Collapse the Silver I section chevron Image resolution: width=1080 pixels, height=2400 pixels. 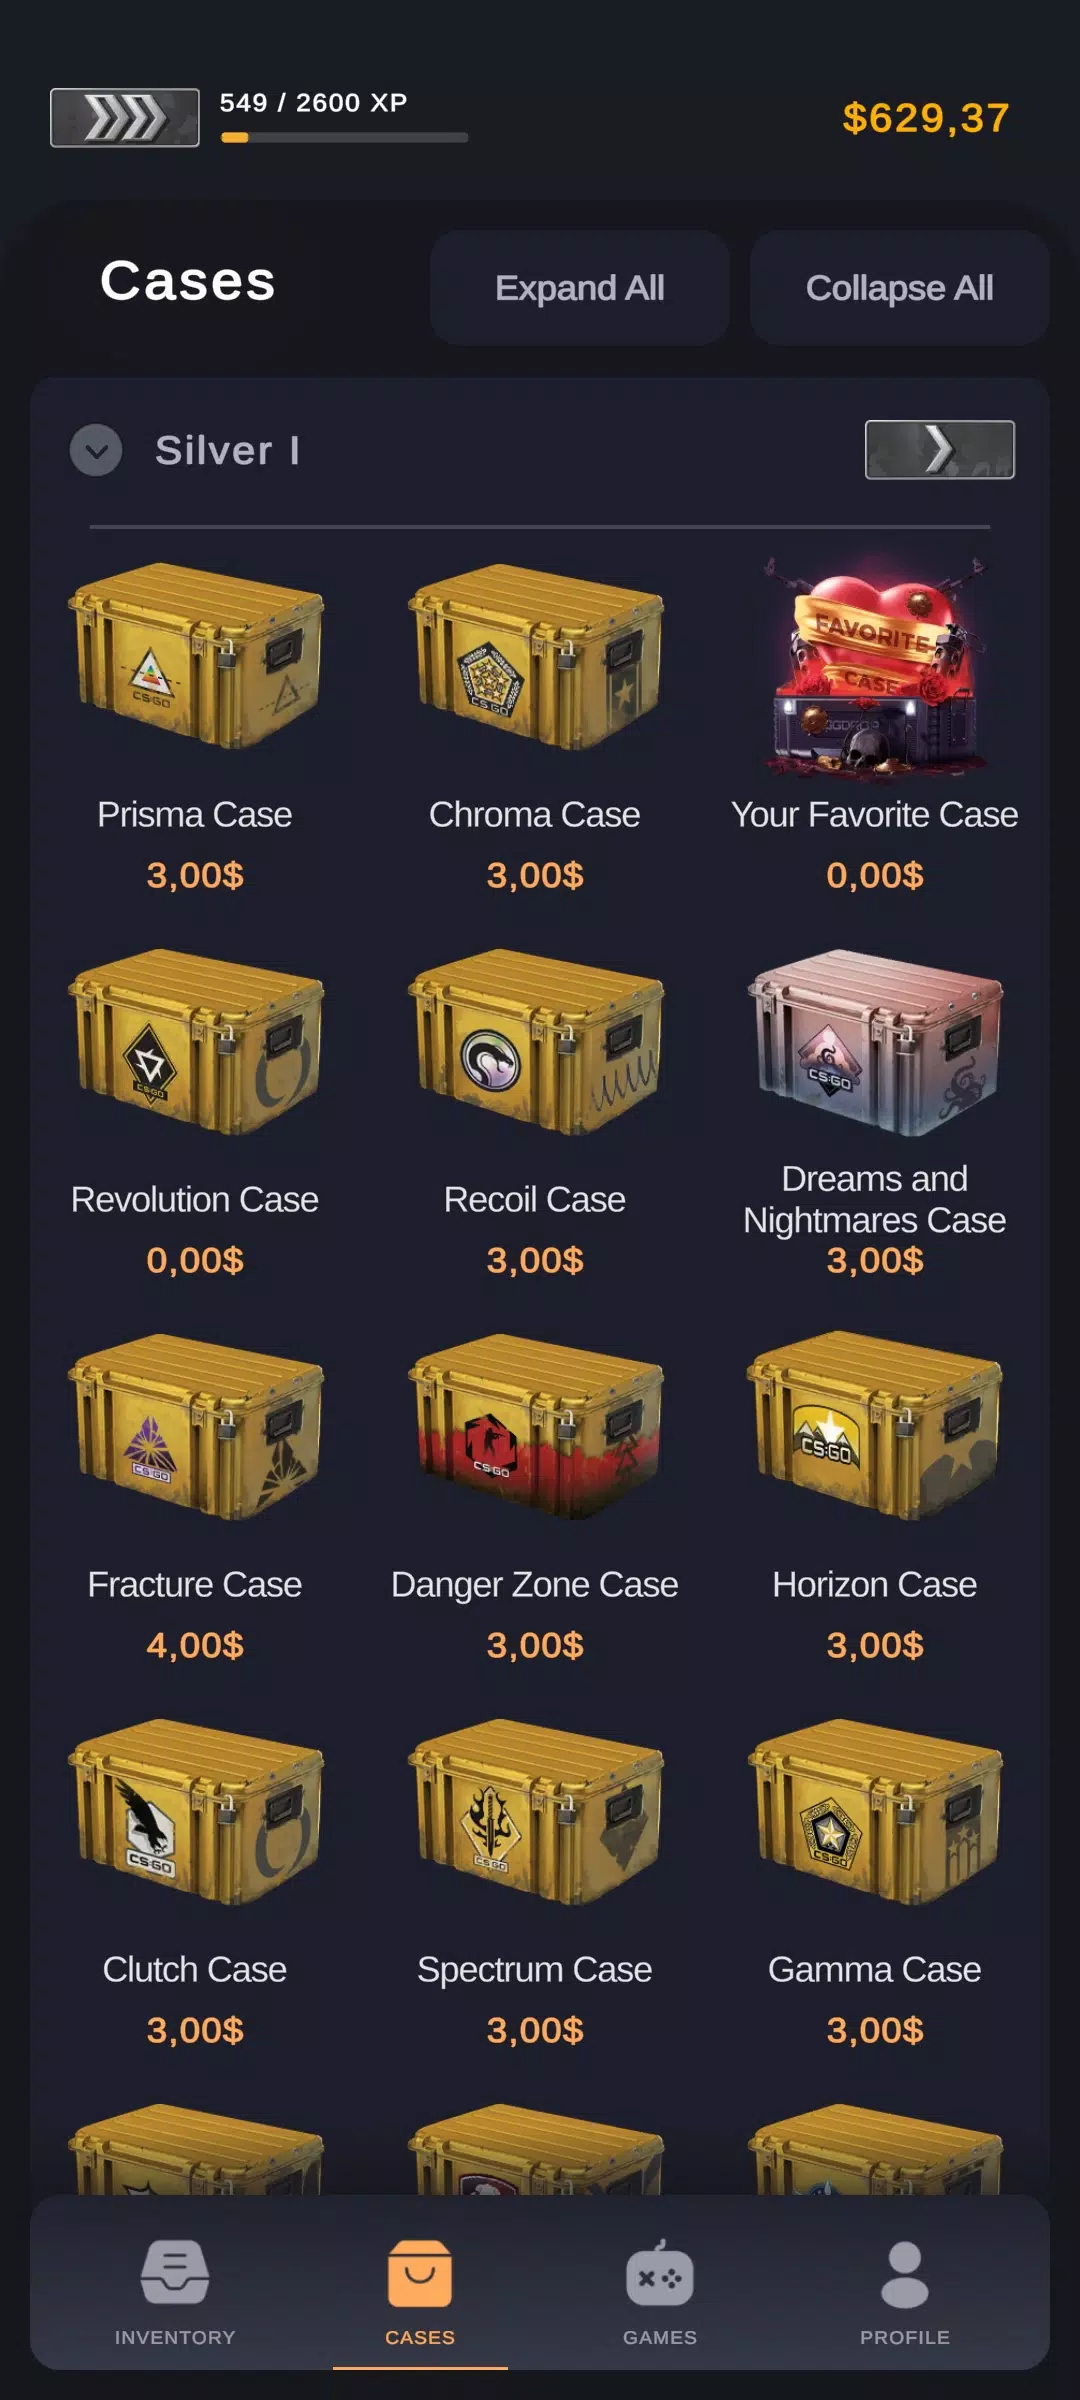[x=96, y=450]
